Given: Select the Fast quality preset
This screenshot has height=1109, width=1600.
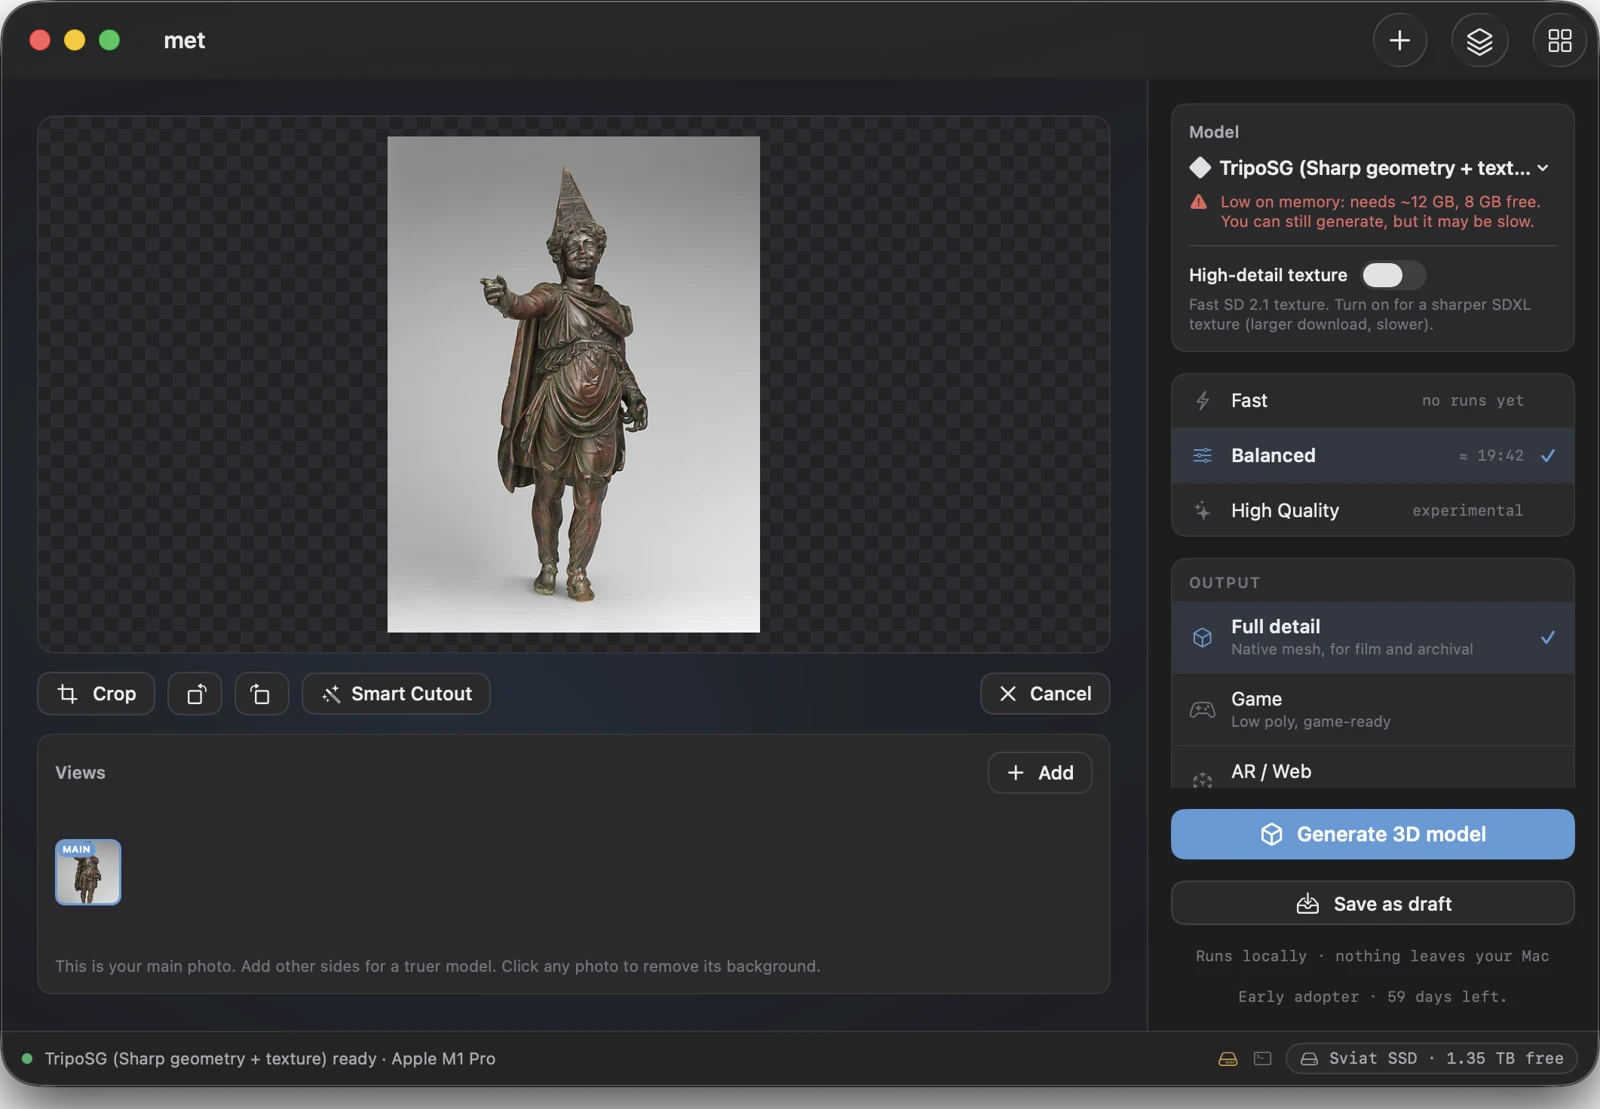Looking at the screenshot, I should click(1373, 401).
